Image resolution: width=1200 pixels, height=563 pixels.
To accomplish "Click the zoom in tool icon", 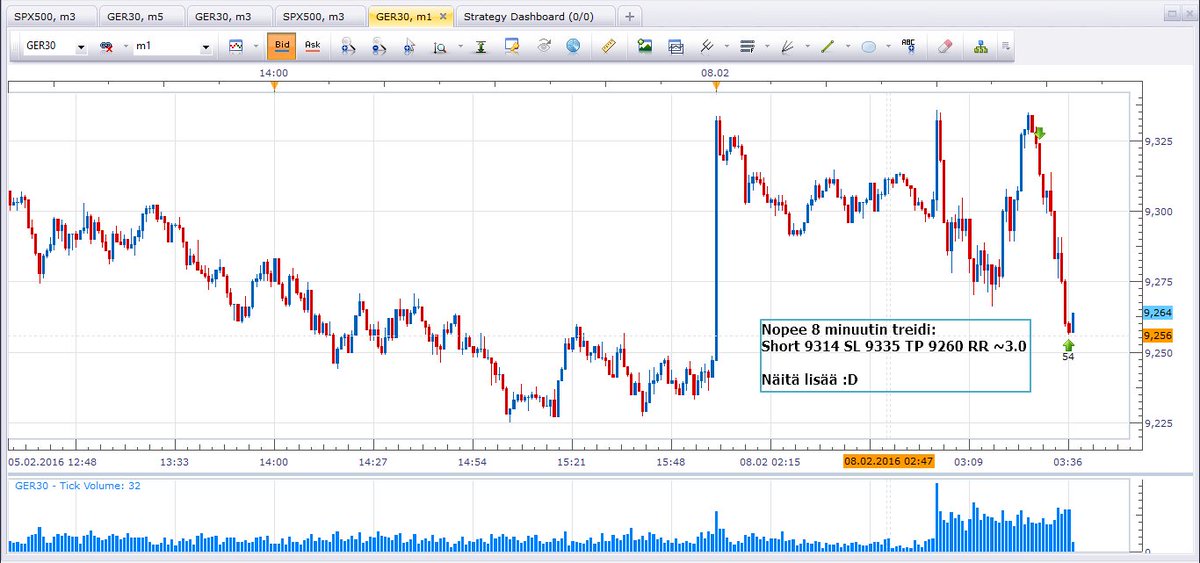I will click(x=348, y=46).
